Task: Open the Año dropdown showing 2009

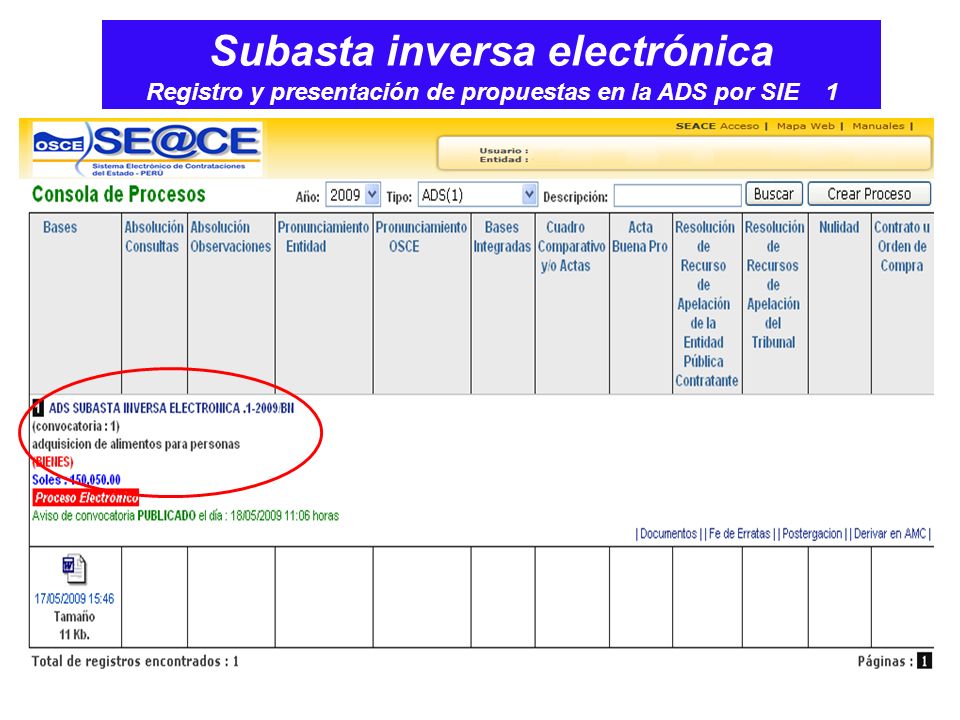Action: pos(353,195)
